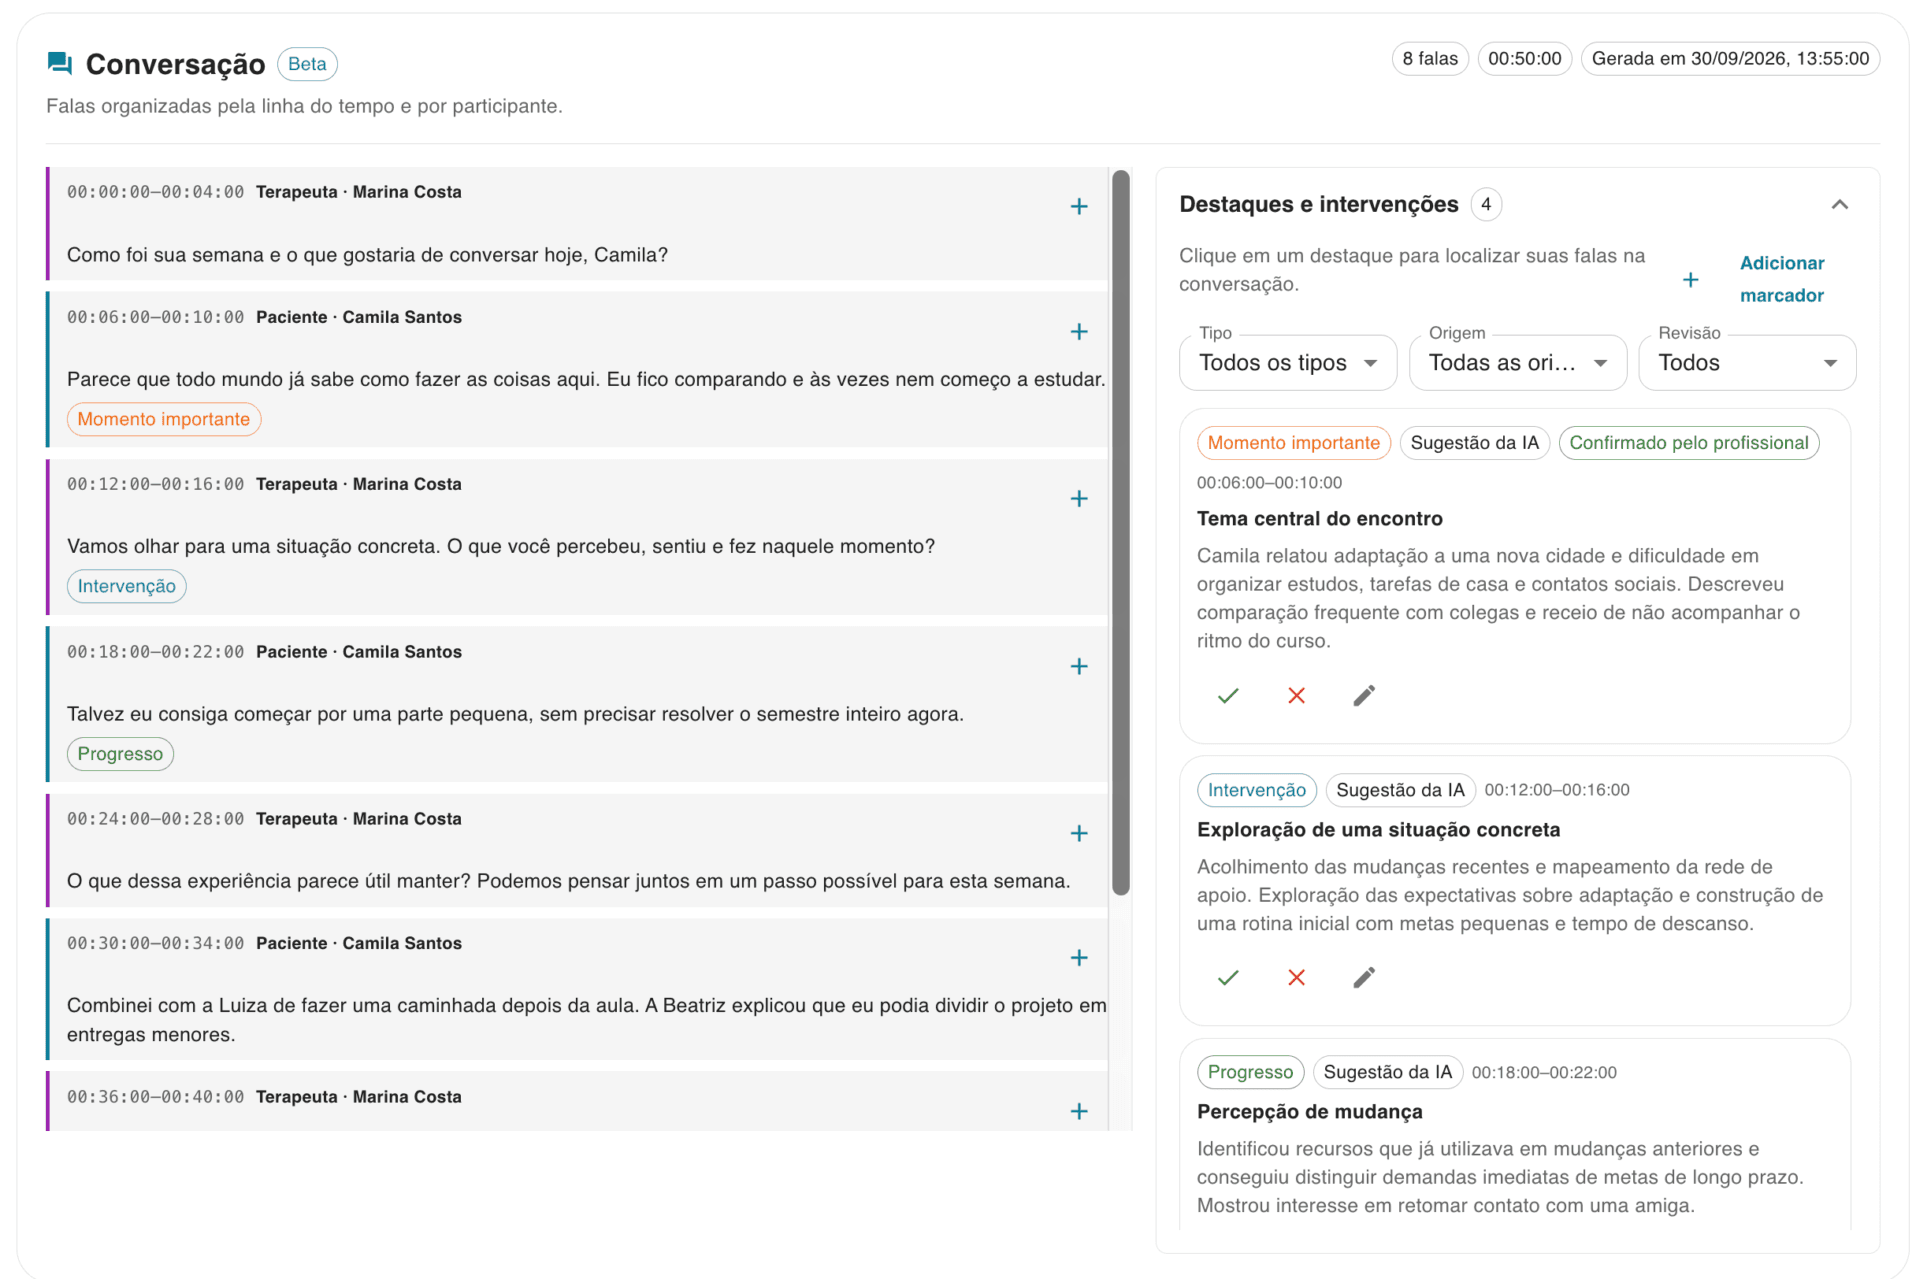This screenshot has height=1279, width=1927.
Task: Click the 'Confirmado pelo profissional' chip
Action: pos(1688,443)
